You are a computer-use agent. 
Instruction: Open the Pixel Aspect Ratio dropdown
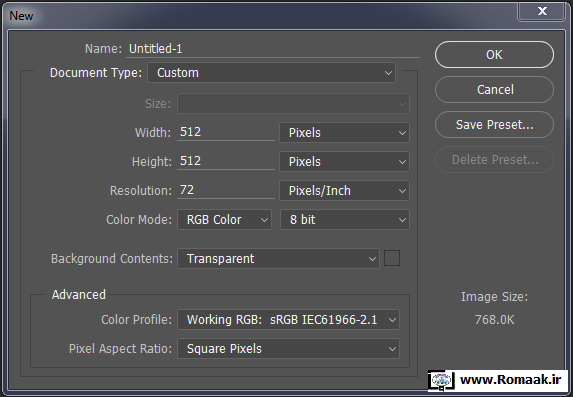point(288,349)
